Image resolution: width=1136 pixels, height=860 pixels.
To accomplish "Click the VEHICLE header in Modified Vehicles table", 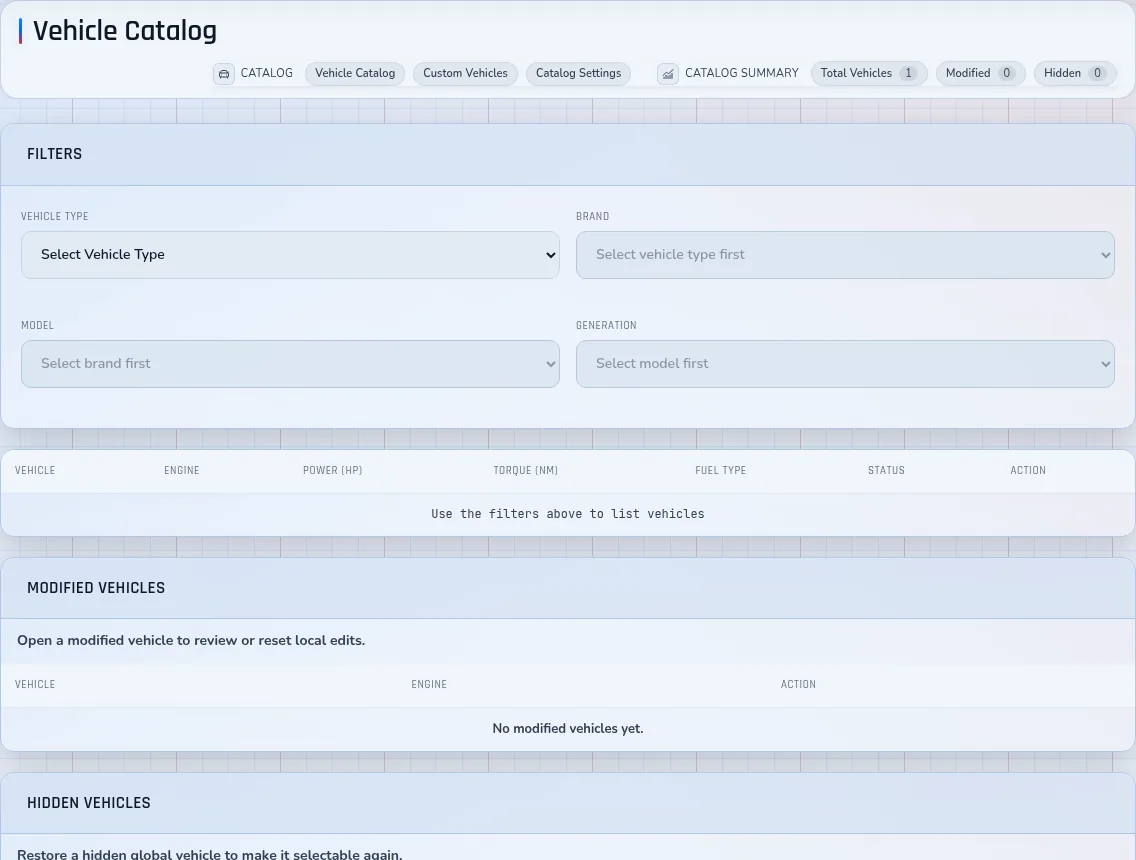I will coord(35,684).
